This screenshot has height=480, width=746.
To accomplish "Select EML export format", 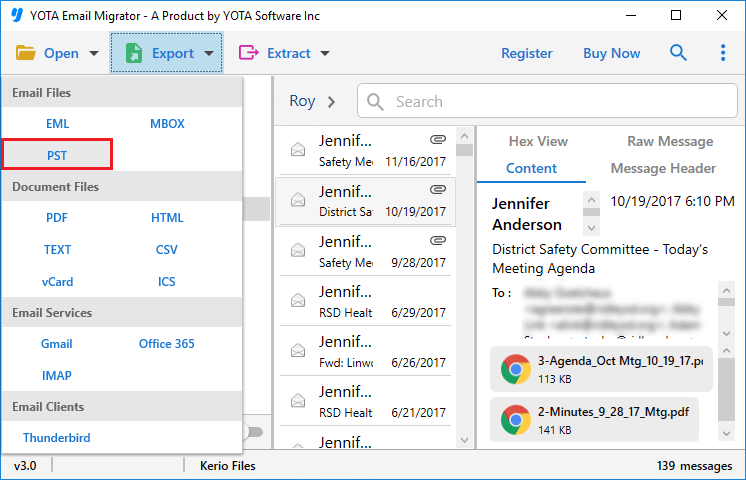I will [x=58, y=124].
